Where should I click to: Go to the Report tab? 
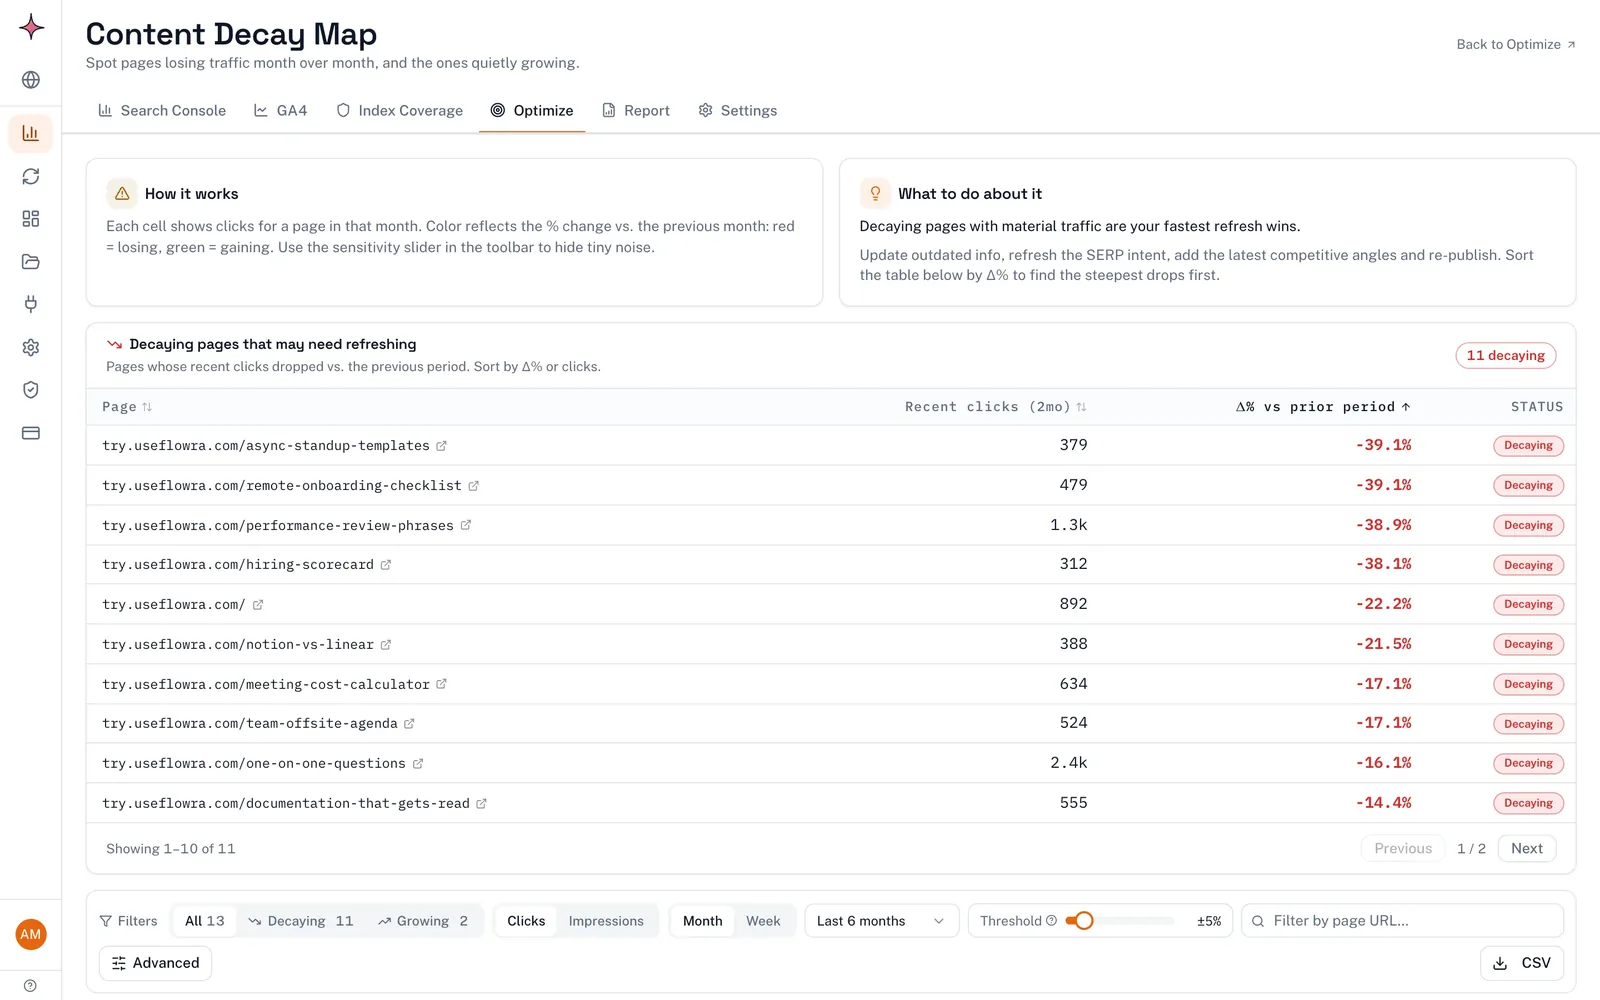pyautogui.click(x=636, y=111)
